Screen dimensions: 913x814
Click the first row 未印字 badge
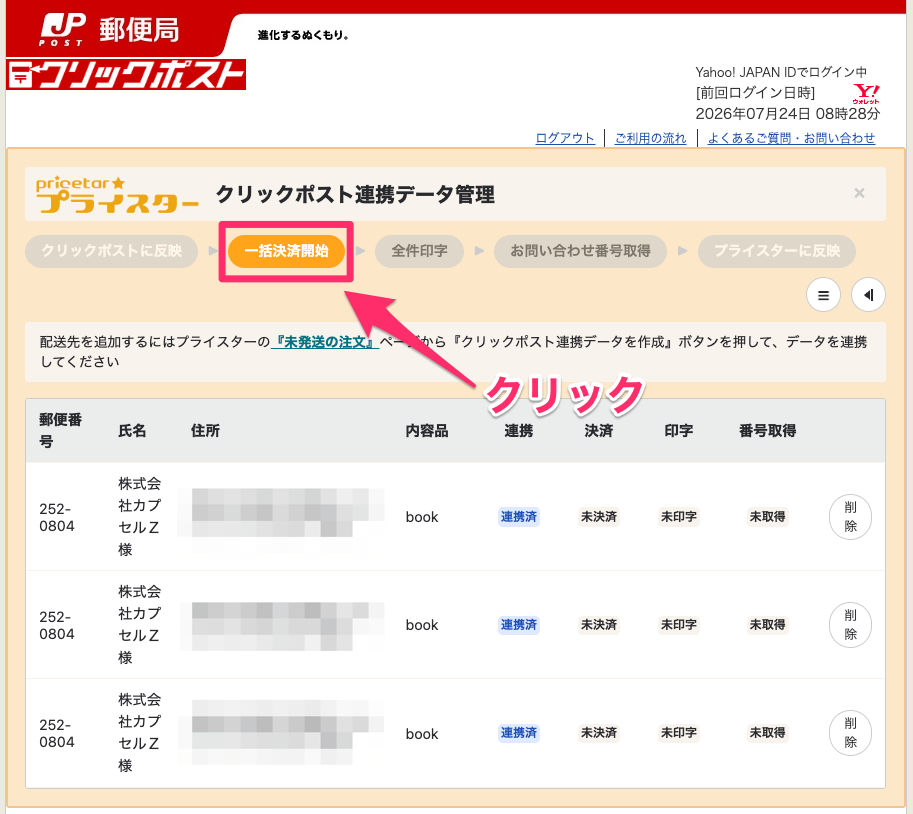click(x=678, y=517)
